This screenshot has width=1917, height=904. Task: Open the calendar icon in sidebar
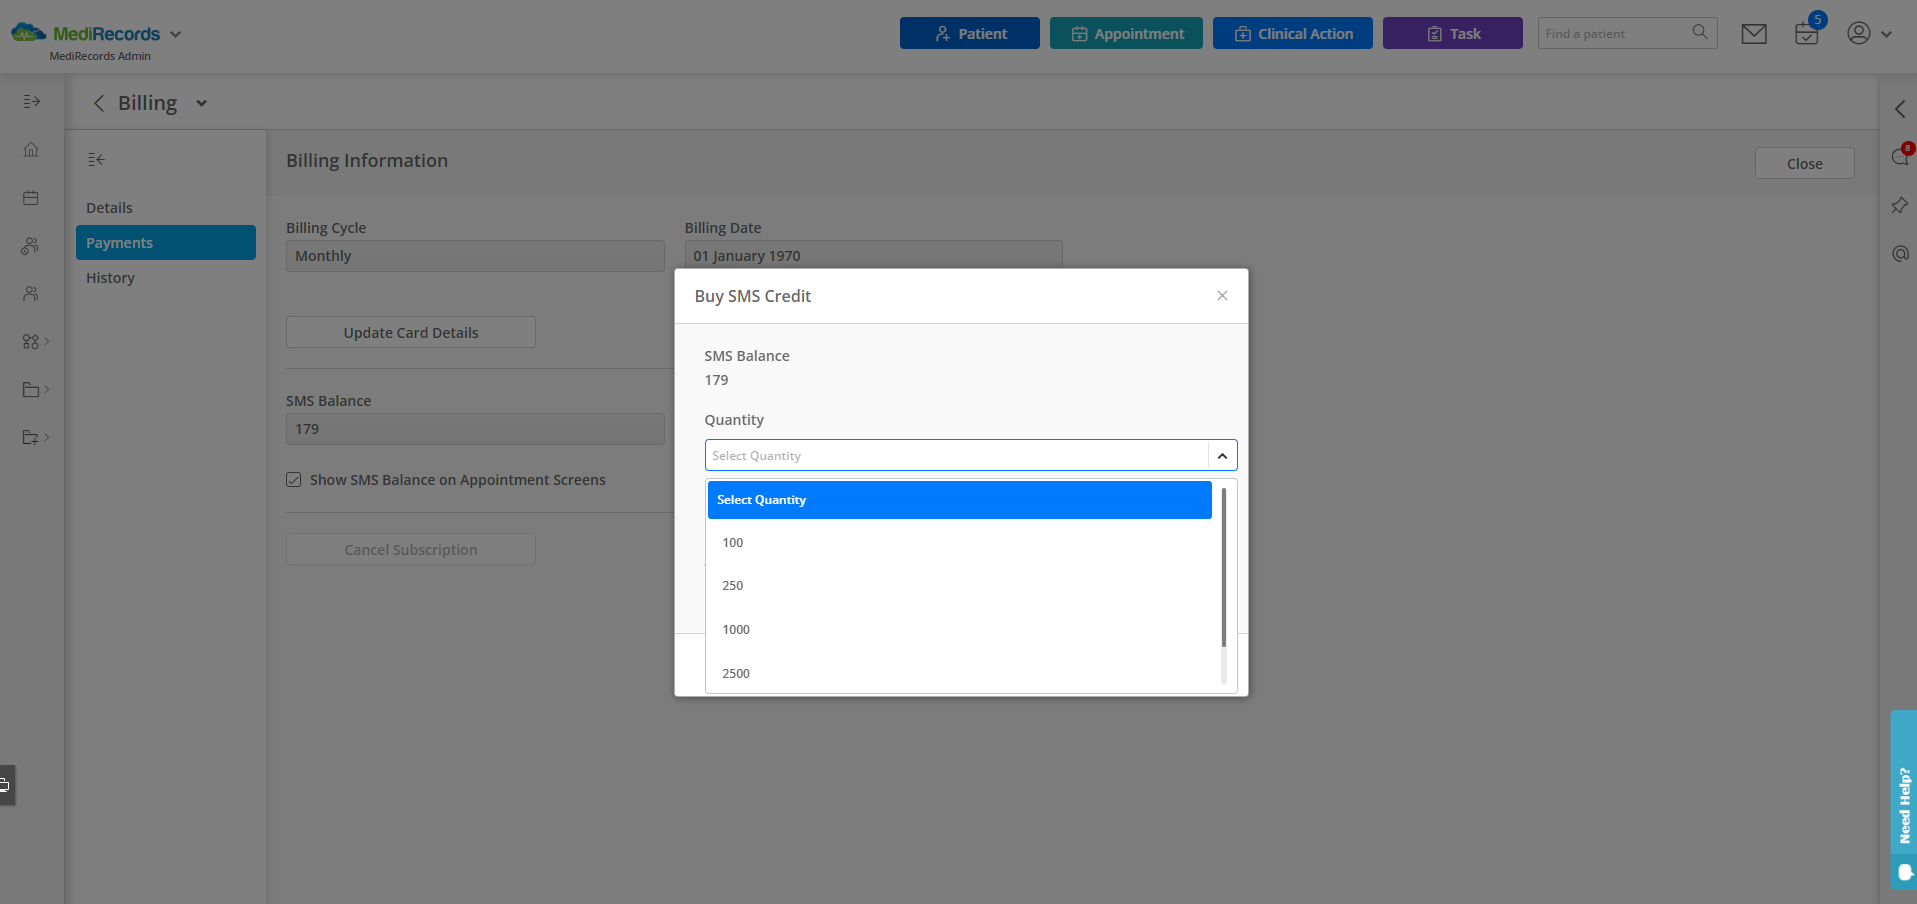click(x=31, y=197)
